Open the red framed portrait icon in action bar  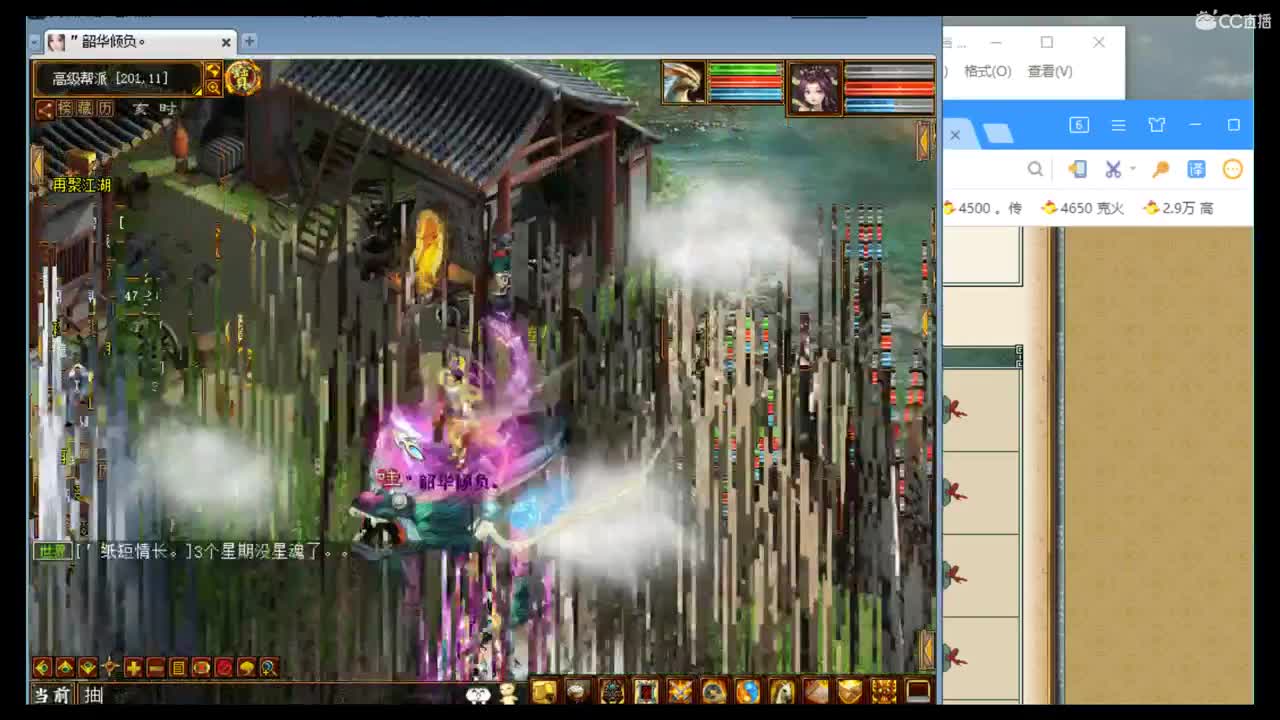pos(646,691)
